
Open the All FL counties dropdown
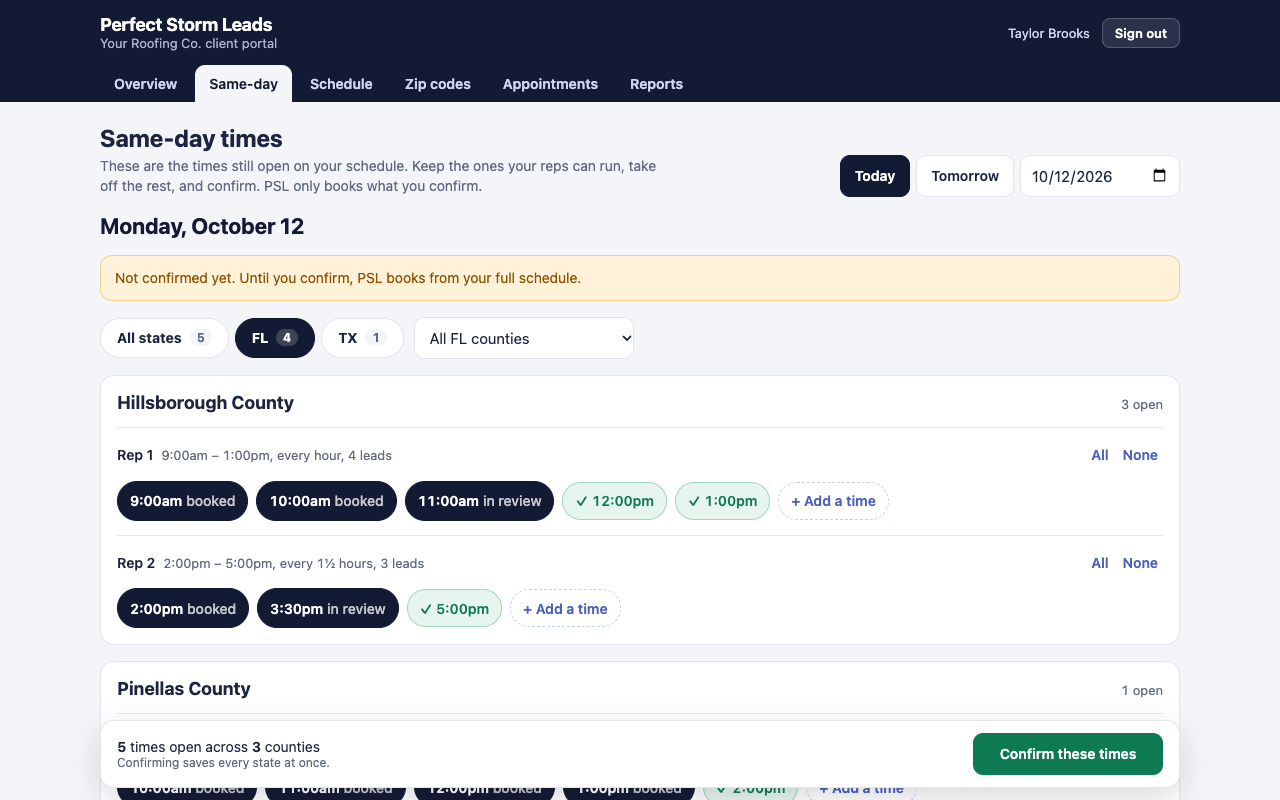point(524,338)
